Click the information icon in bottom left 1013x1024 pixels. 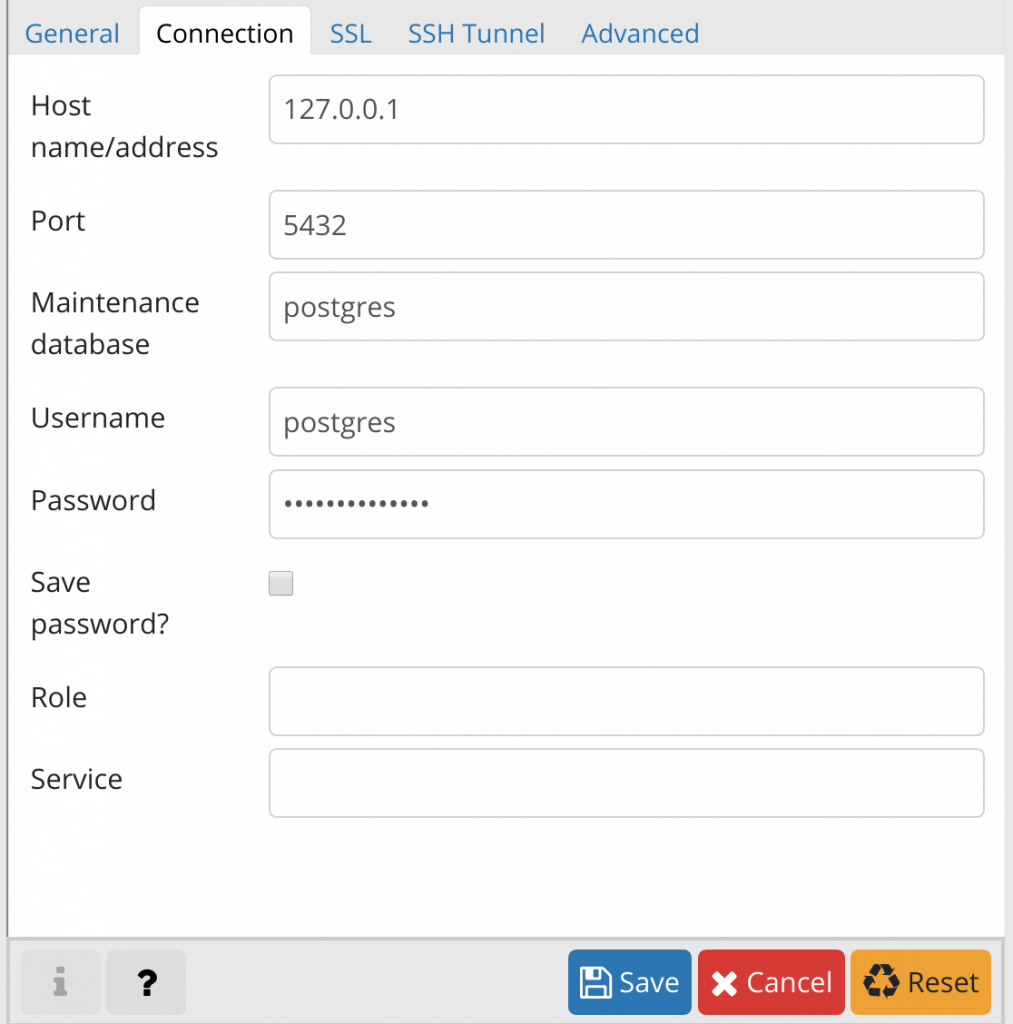pyautogui.click(x=59, y=982)
